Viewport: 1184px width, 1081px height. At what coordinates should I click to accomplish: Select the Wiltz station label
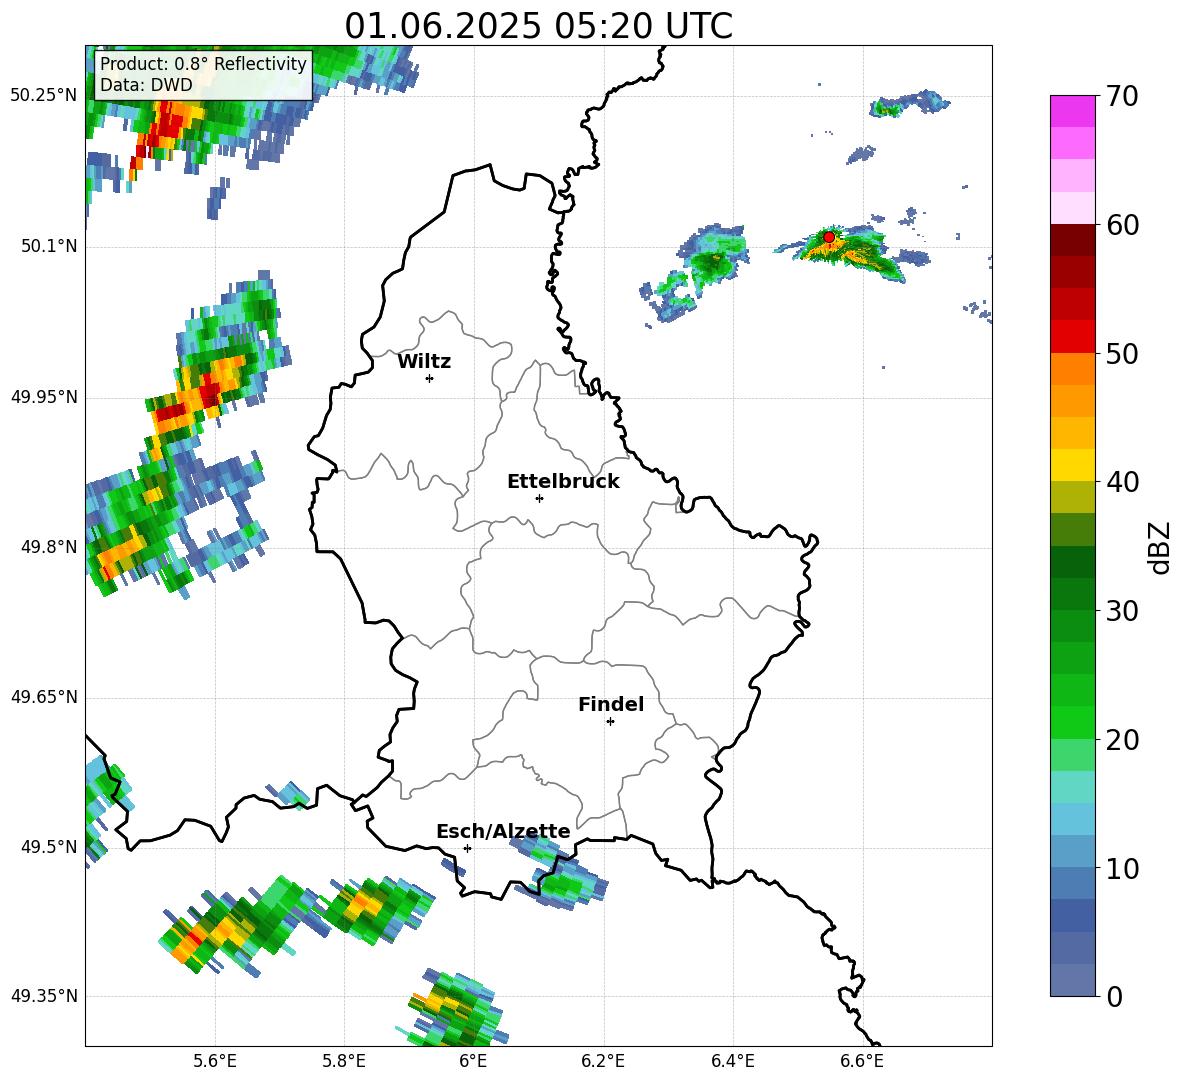pos(424,362)
